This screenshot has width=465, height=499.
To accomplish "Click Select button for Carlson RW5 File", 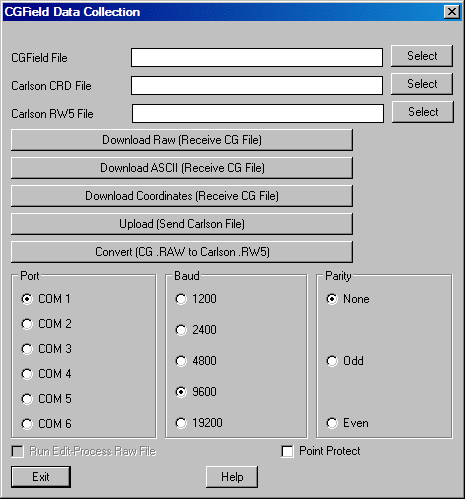I will tap(423, 112).
